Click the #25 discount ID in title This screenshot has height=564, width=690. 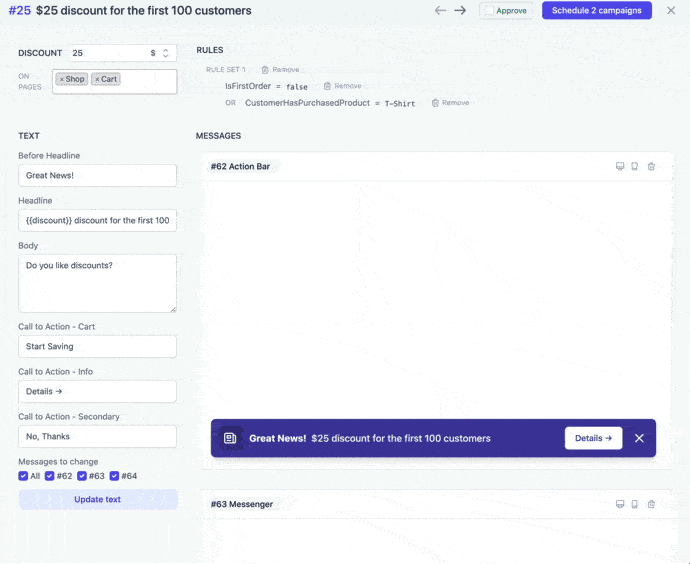[x=20, y=10]
